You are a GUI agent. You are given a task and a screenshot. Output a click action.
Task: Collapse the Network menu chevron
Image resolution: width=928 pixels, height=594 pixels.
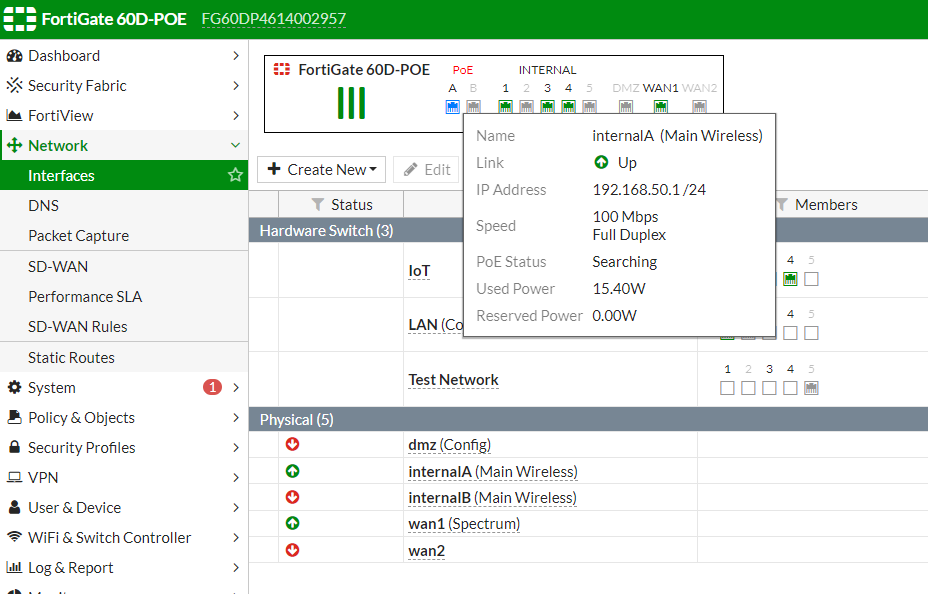236,146
